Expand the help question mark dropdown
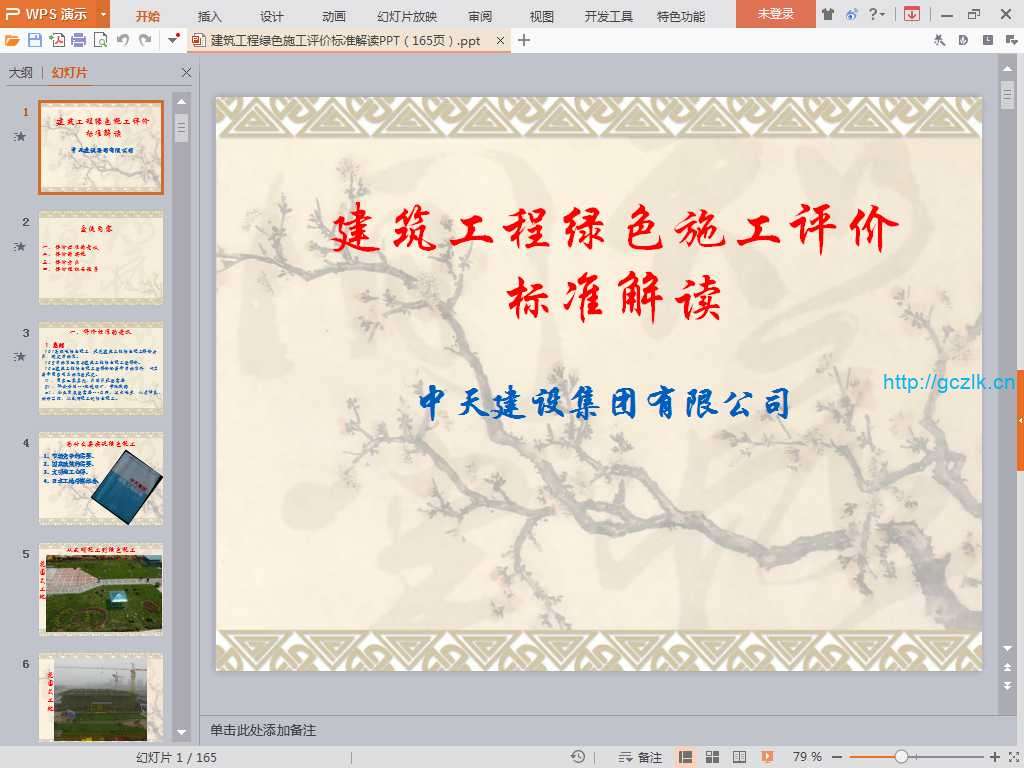Image resolution: width=1024 pixels, height=768 pixels. coord(877,14)
